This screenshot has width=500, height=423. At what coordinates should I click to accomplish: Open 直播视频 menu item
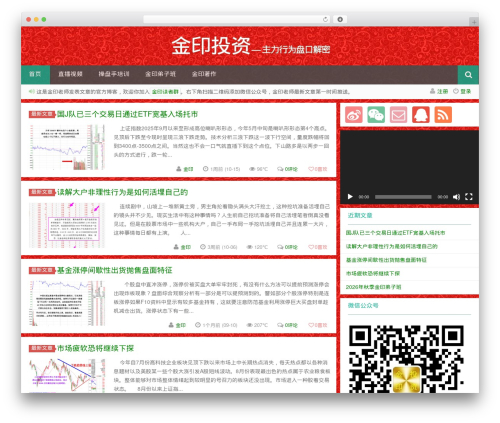(x=70, y=74)
